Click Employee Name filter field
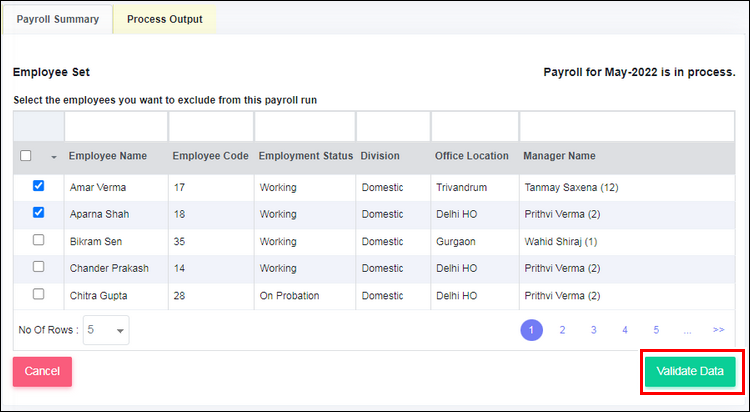The width and height of the screenshot is (750, 412). tap(116, 127)
